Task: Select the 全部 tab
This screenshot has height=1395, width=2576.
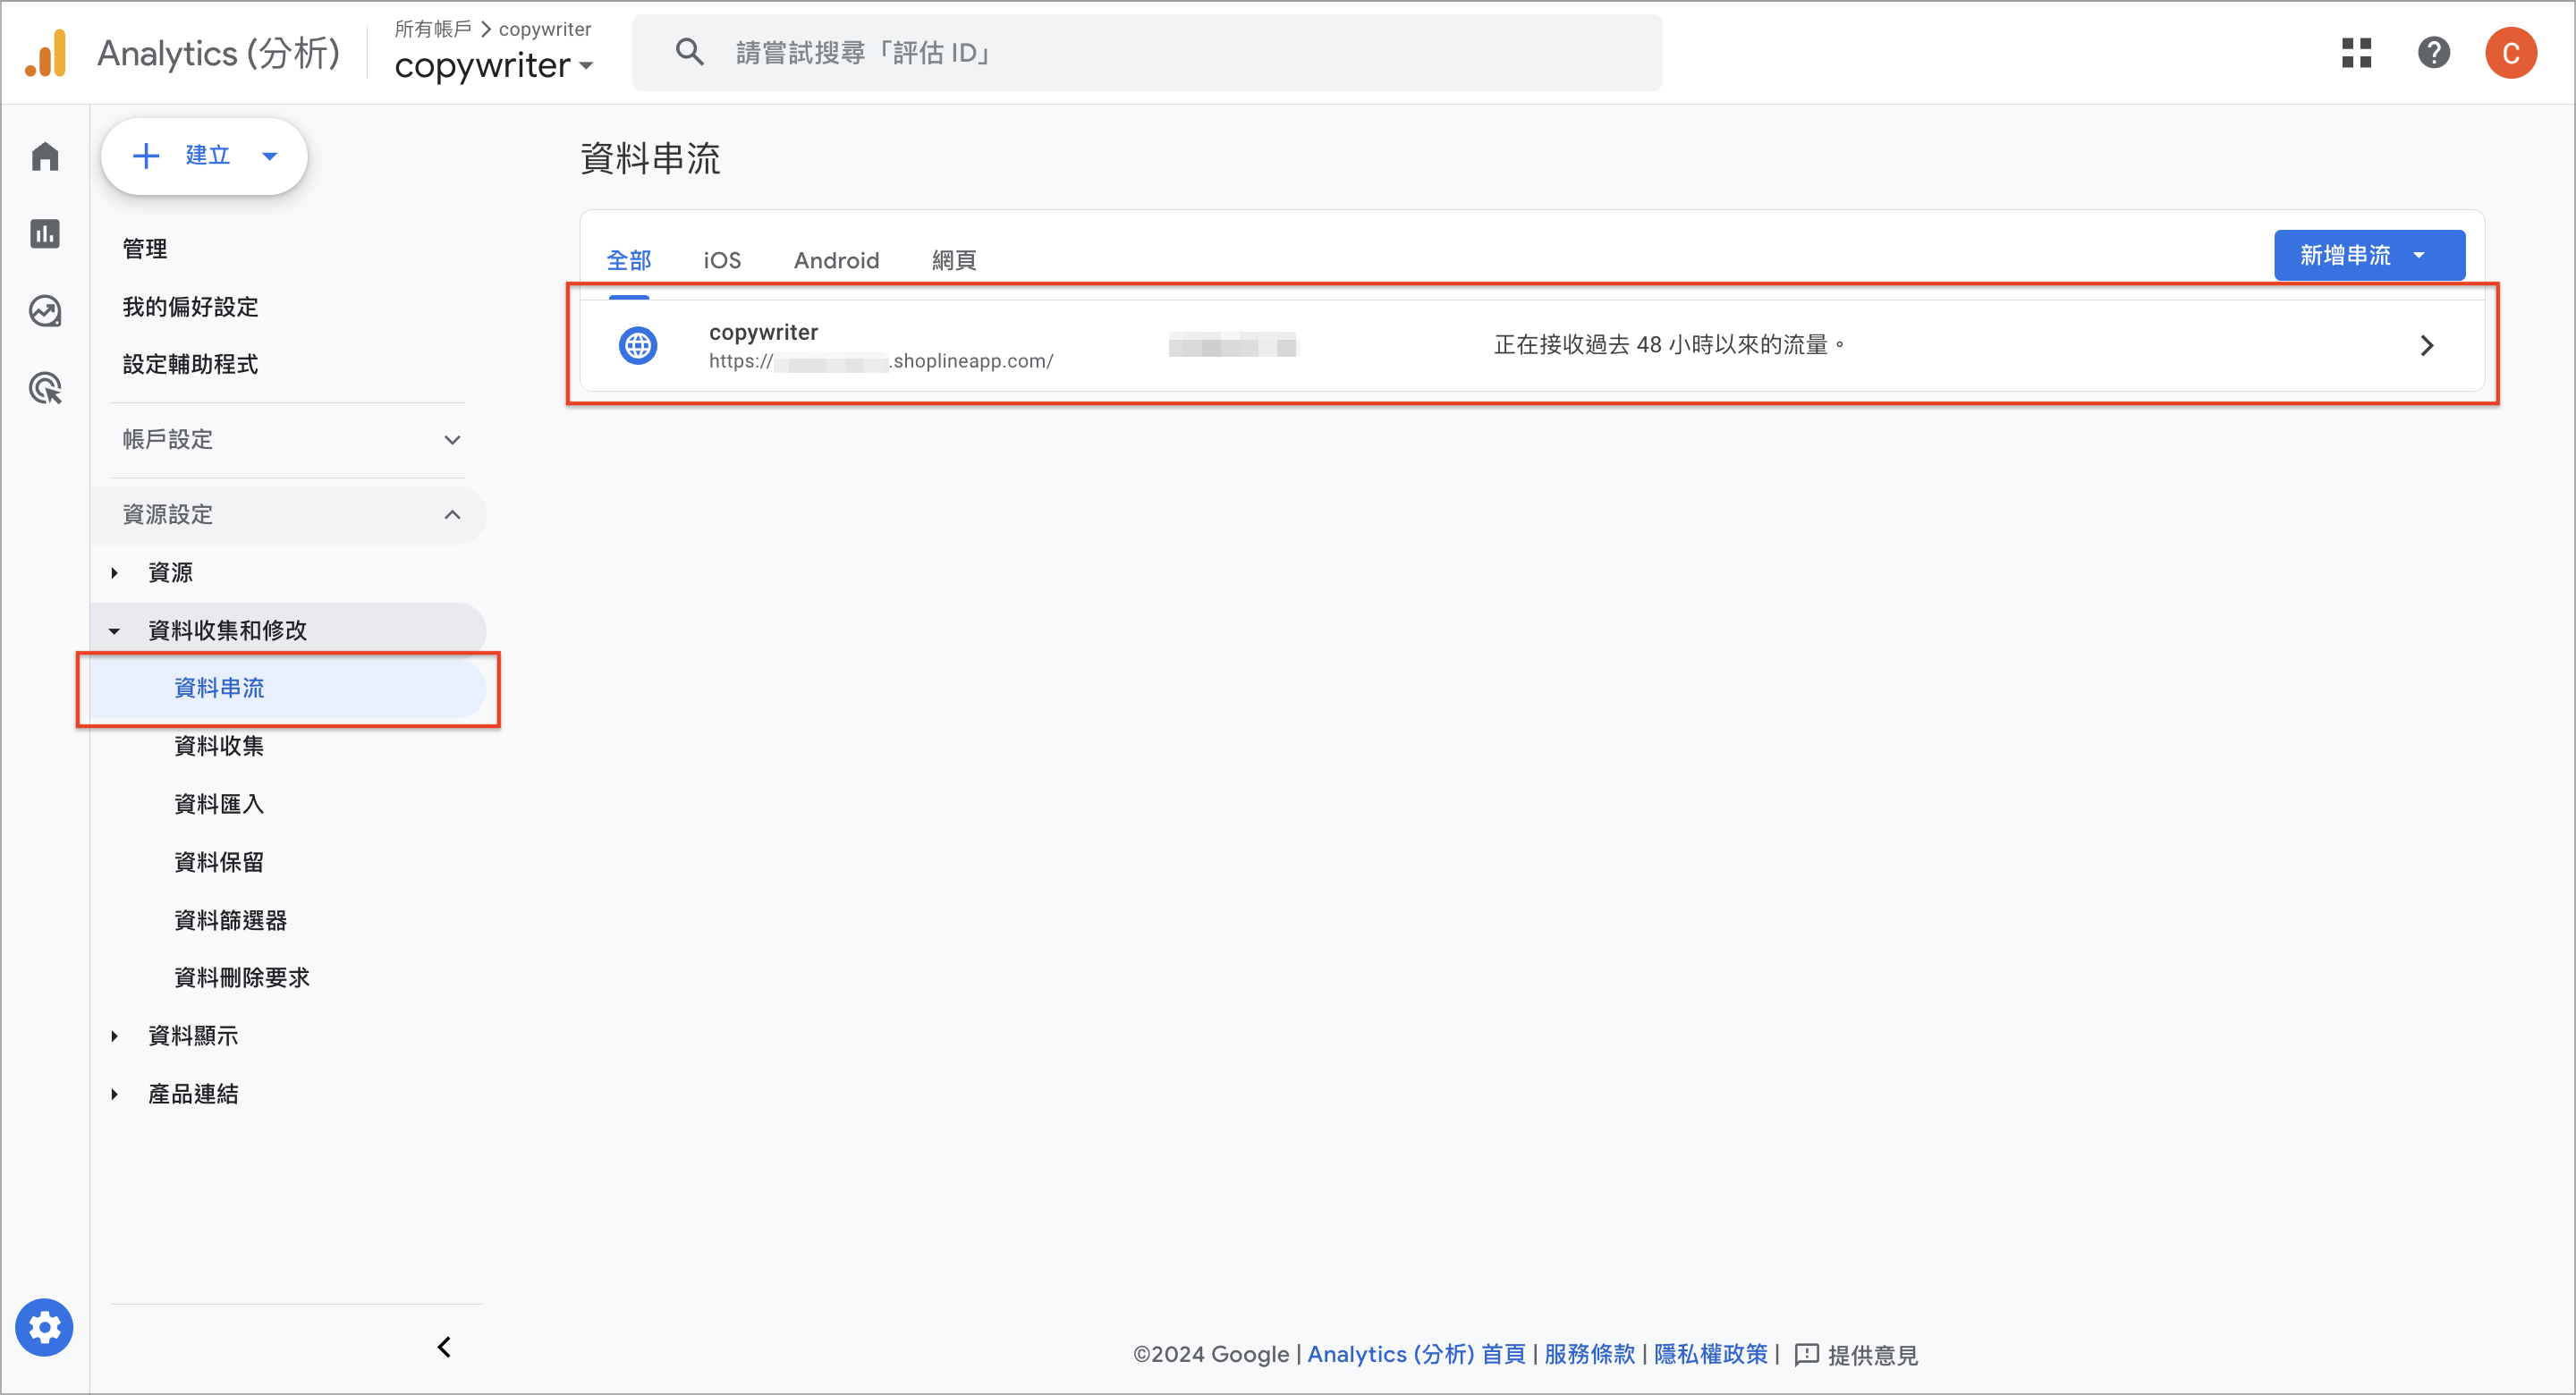Action: tap(628, 260)
